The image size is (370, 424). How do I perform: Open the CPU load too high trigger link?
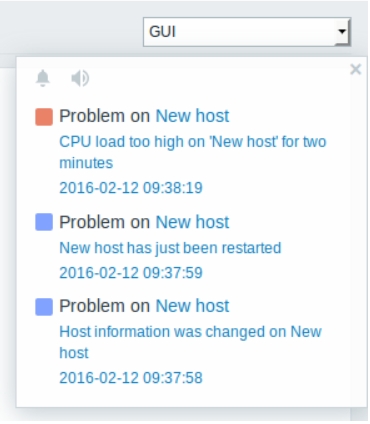pos(193,152)
